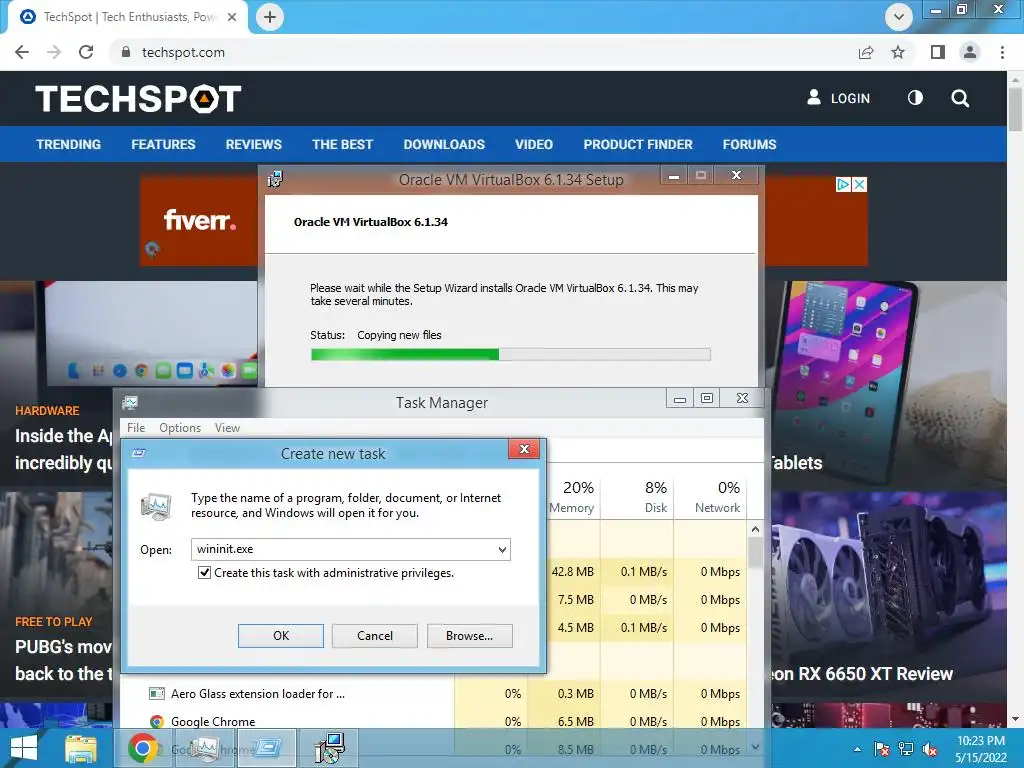
Task: Open the DOWNLOADS section
Action: pos(444,144)
